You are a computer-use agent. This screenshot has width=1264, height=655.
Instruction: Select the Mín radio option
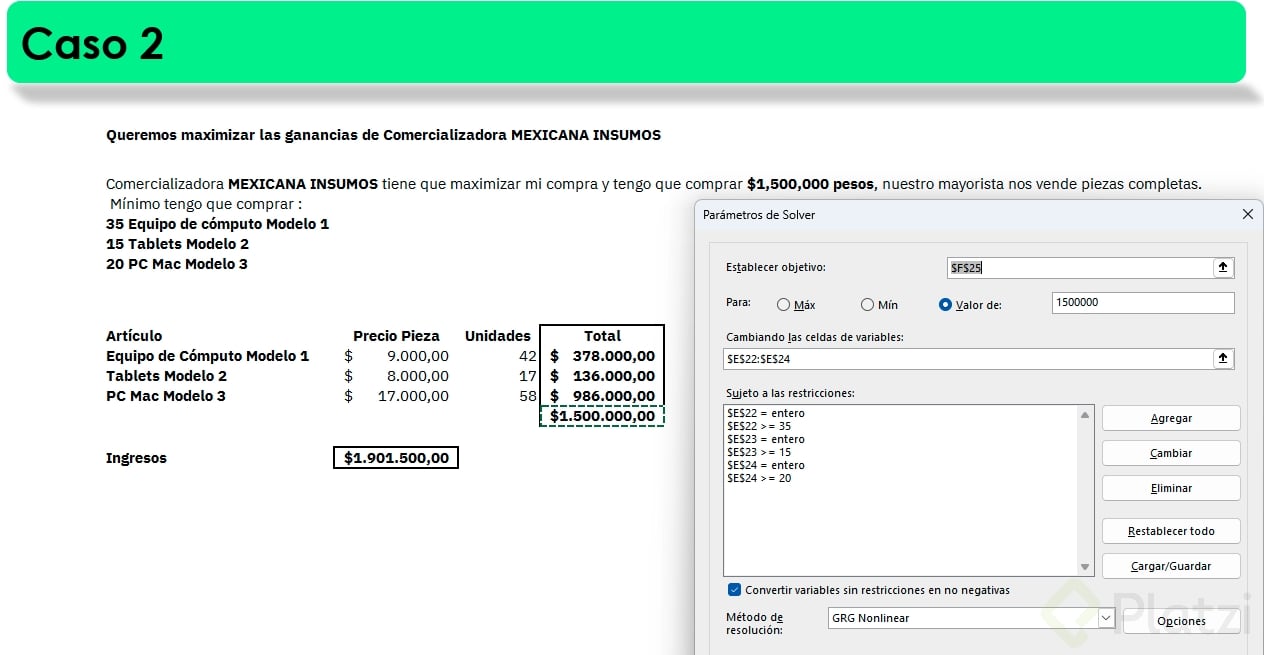point(879,305)
